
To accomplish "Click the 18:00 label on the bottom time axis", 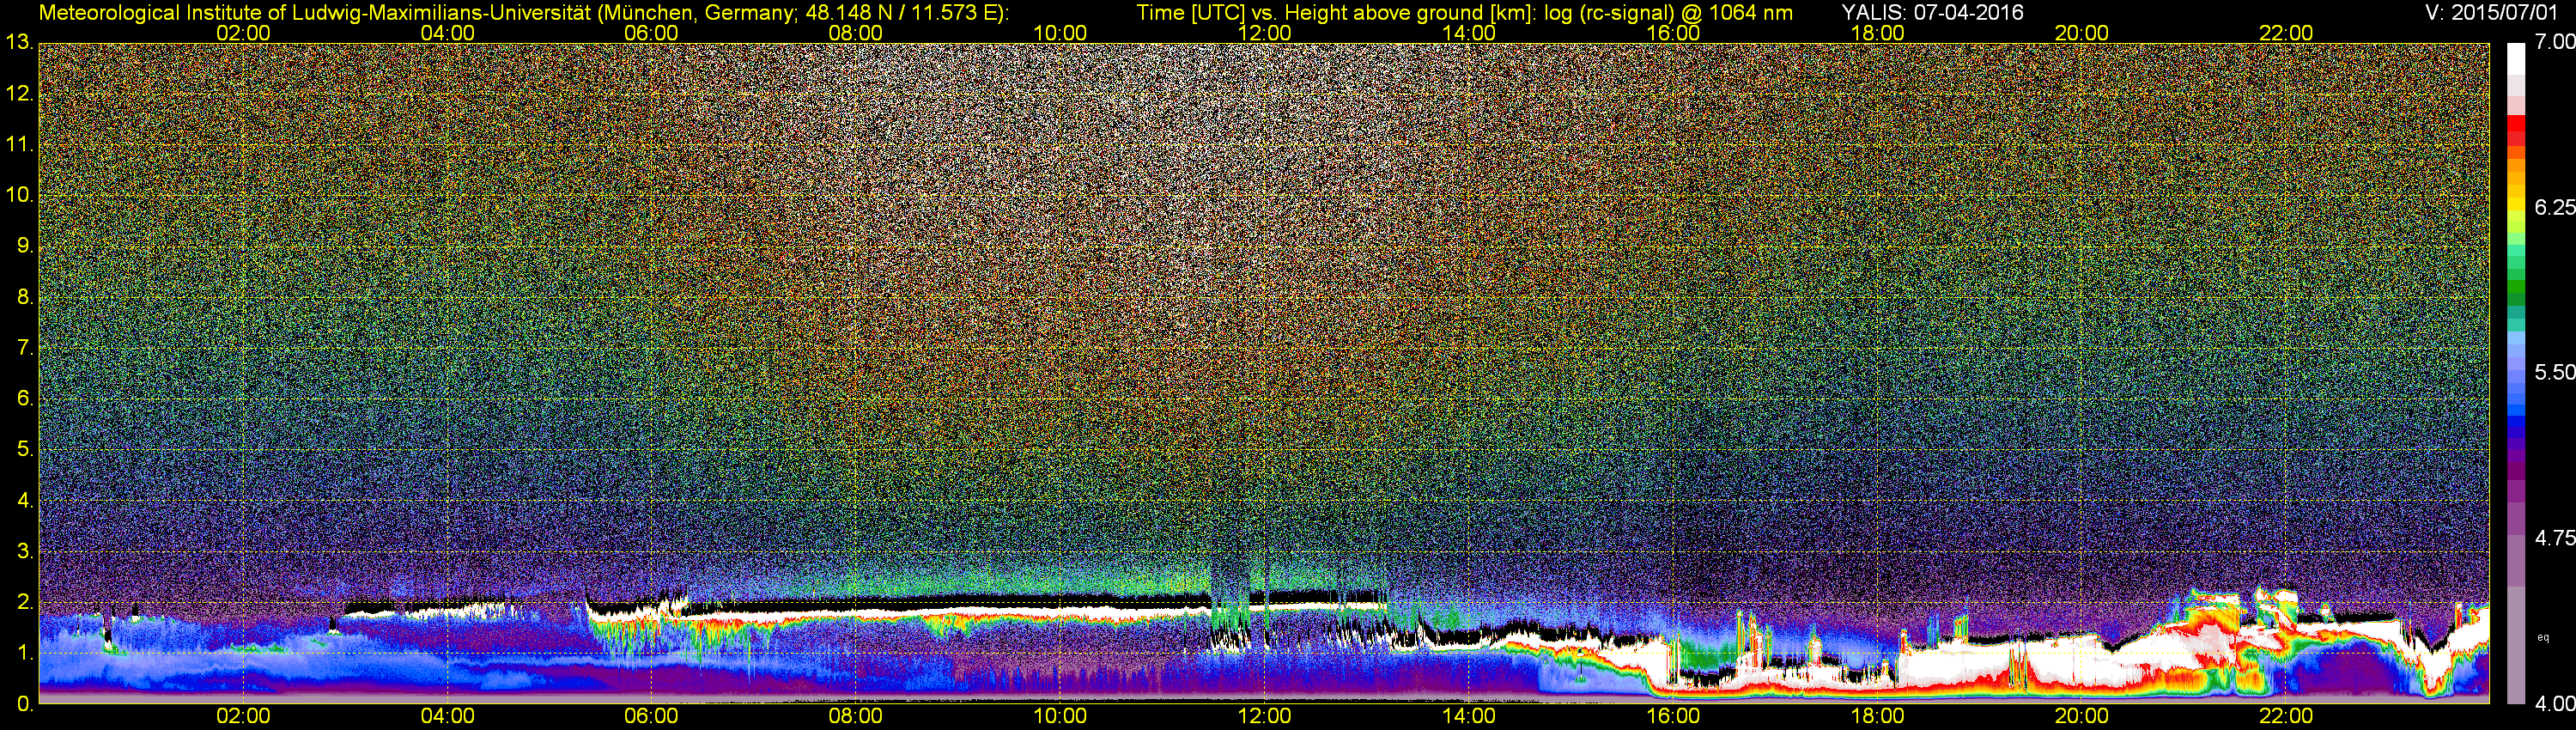I will tap(1877, 716).
